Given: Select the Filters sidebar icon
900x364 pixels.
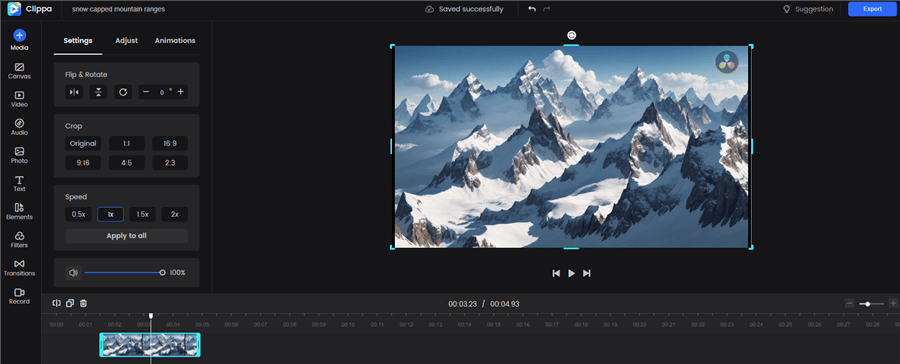Looking at the screenshot, I should pos(20,240).
